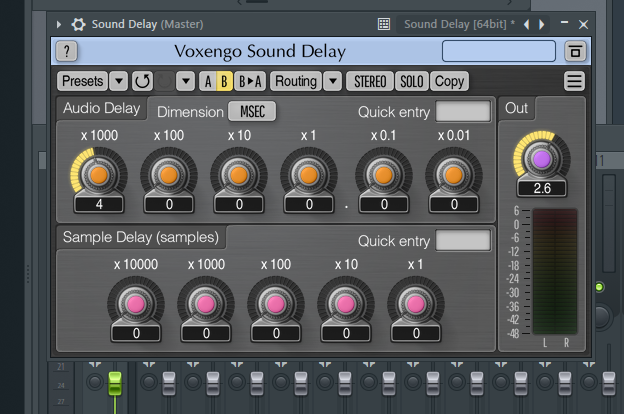This screenshot has width=624, height=414.
Task: Click the x 0.1 audio delay knob
Action: pos(384,175)
